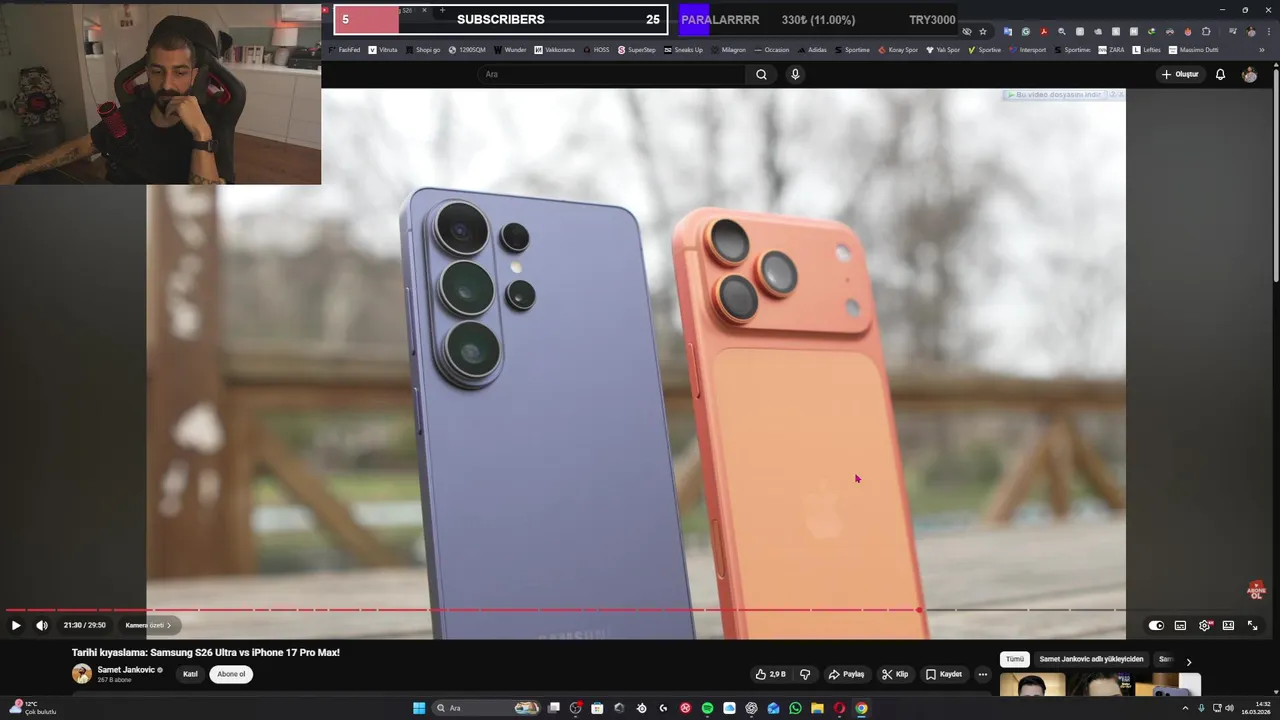The image size is (1280, 720).
Task: Open the Vitruta bookmark
Action: click(383, 49)
